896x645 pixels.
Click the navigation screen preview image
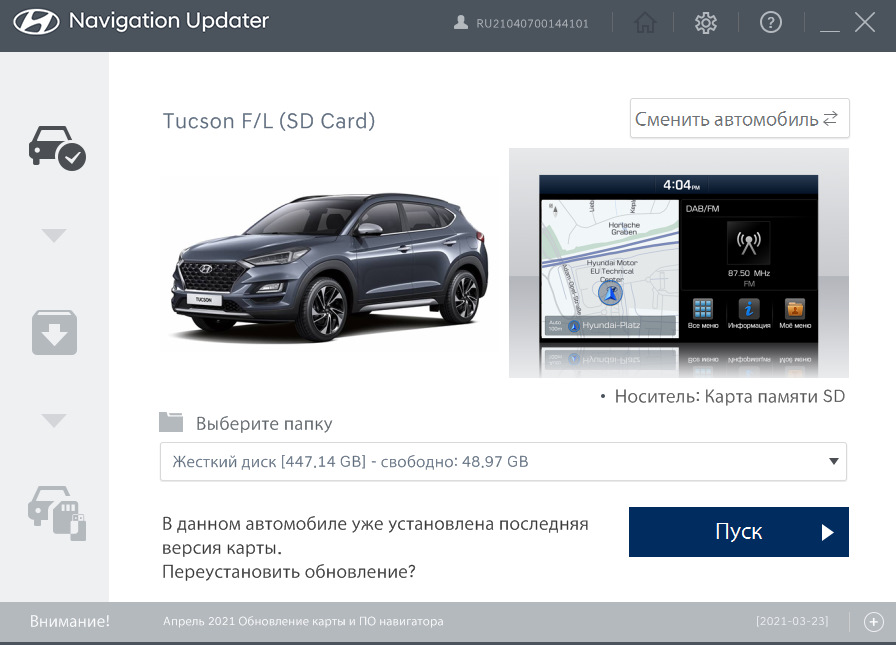[x=678, y=263]
